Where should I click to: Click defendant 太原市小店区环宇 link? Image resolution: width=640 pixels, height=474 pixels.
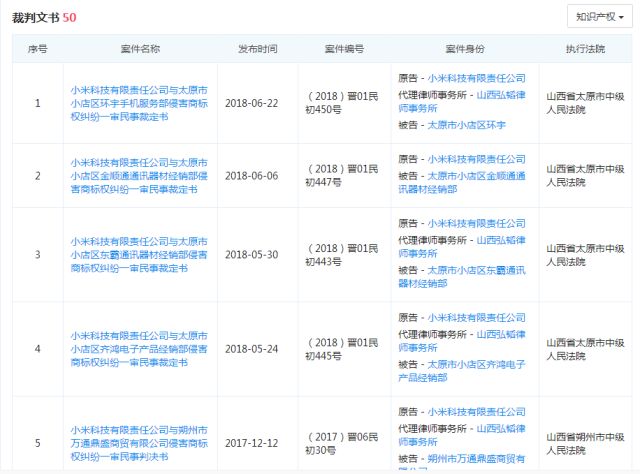coord(466,125)
